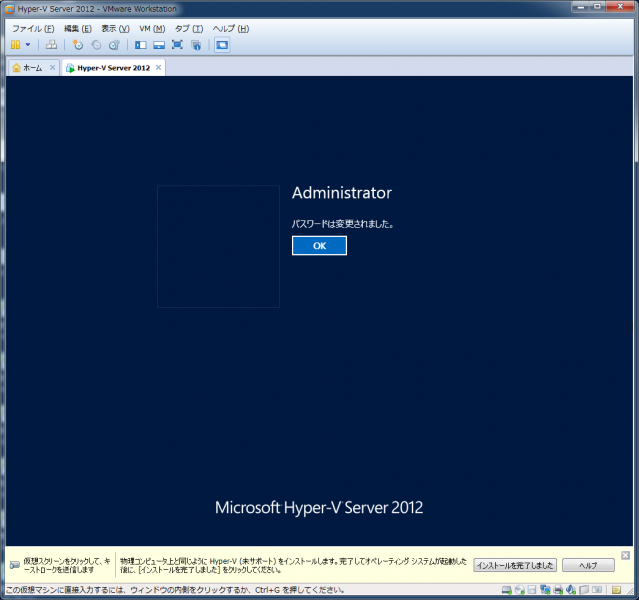This screenshot has height=600, width=639.
Task: Click the sound card status icon
Action: [x=571, y=590]
